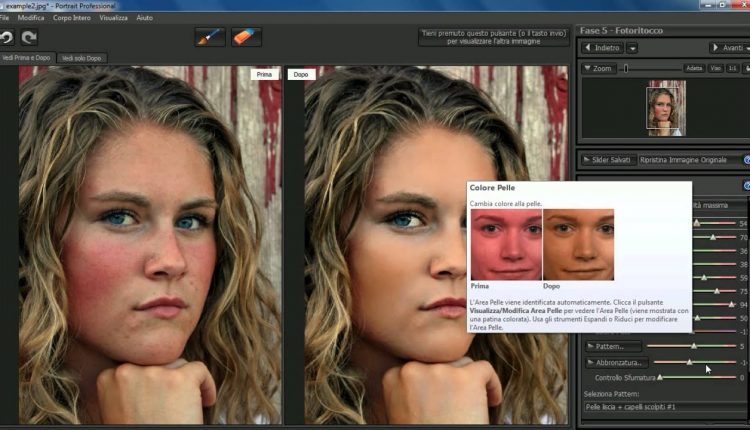Expand the Abbronzatura options
The image size is (750, 430).
(617, 363)
